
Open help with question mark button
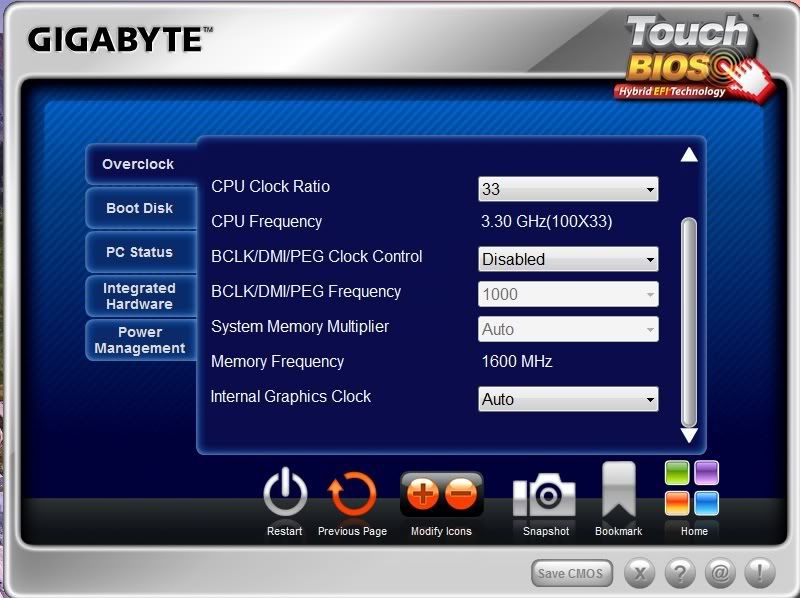click(x=680, y=573)
